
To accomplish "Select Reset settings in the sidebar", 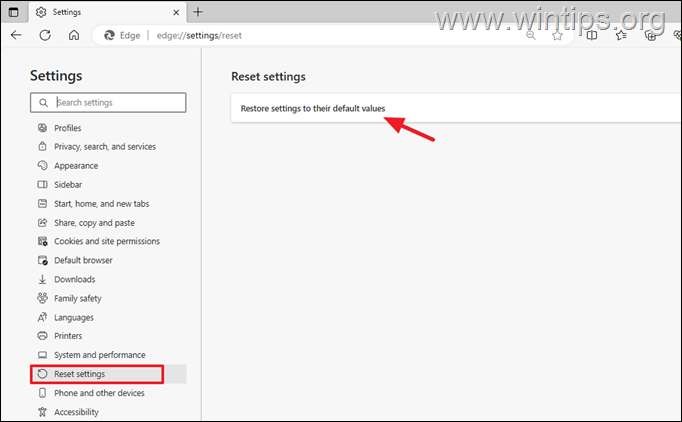I will pyautogui.click(x=108, y=374).
